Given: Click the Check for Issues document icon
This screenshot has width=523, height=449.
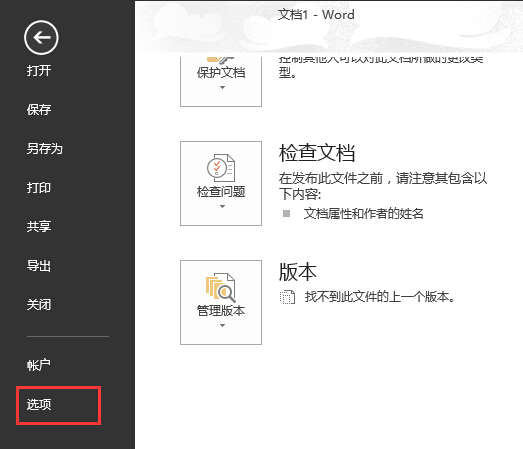Looking at the screenshot, I should (221, 168).
